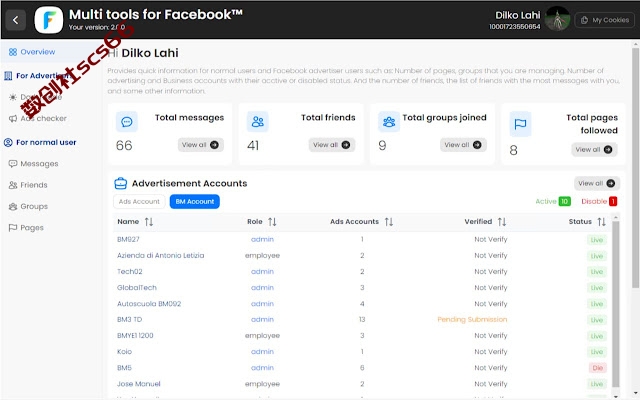Click the Disable count badge
Viewport: 640px width, 400px height.
[x=613, y=201]
